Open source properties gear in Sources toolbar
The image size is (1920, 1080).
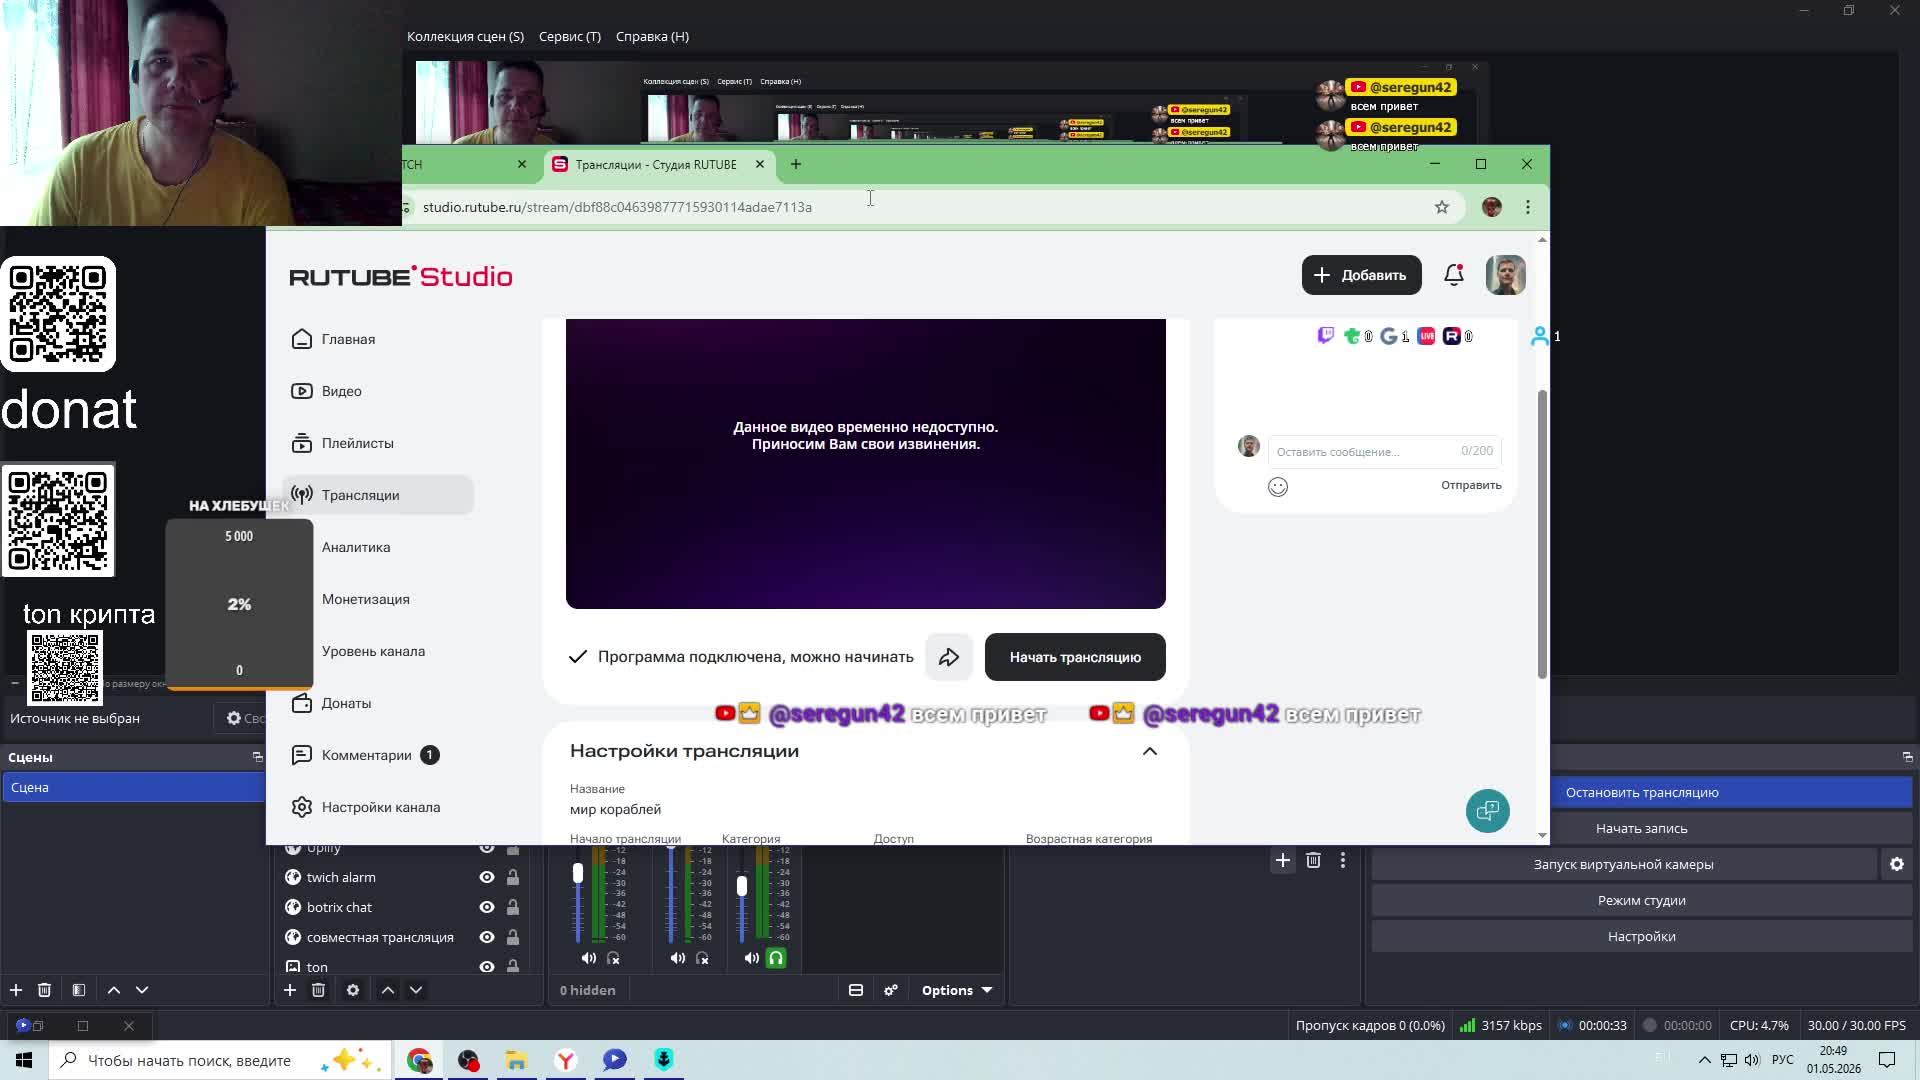pos(353,990)
